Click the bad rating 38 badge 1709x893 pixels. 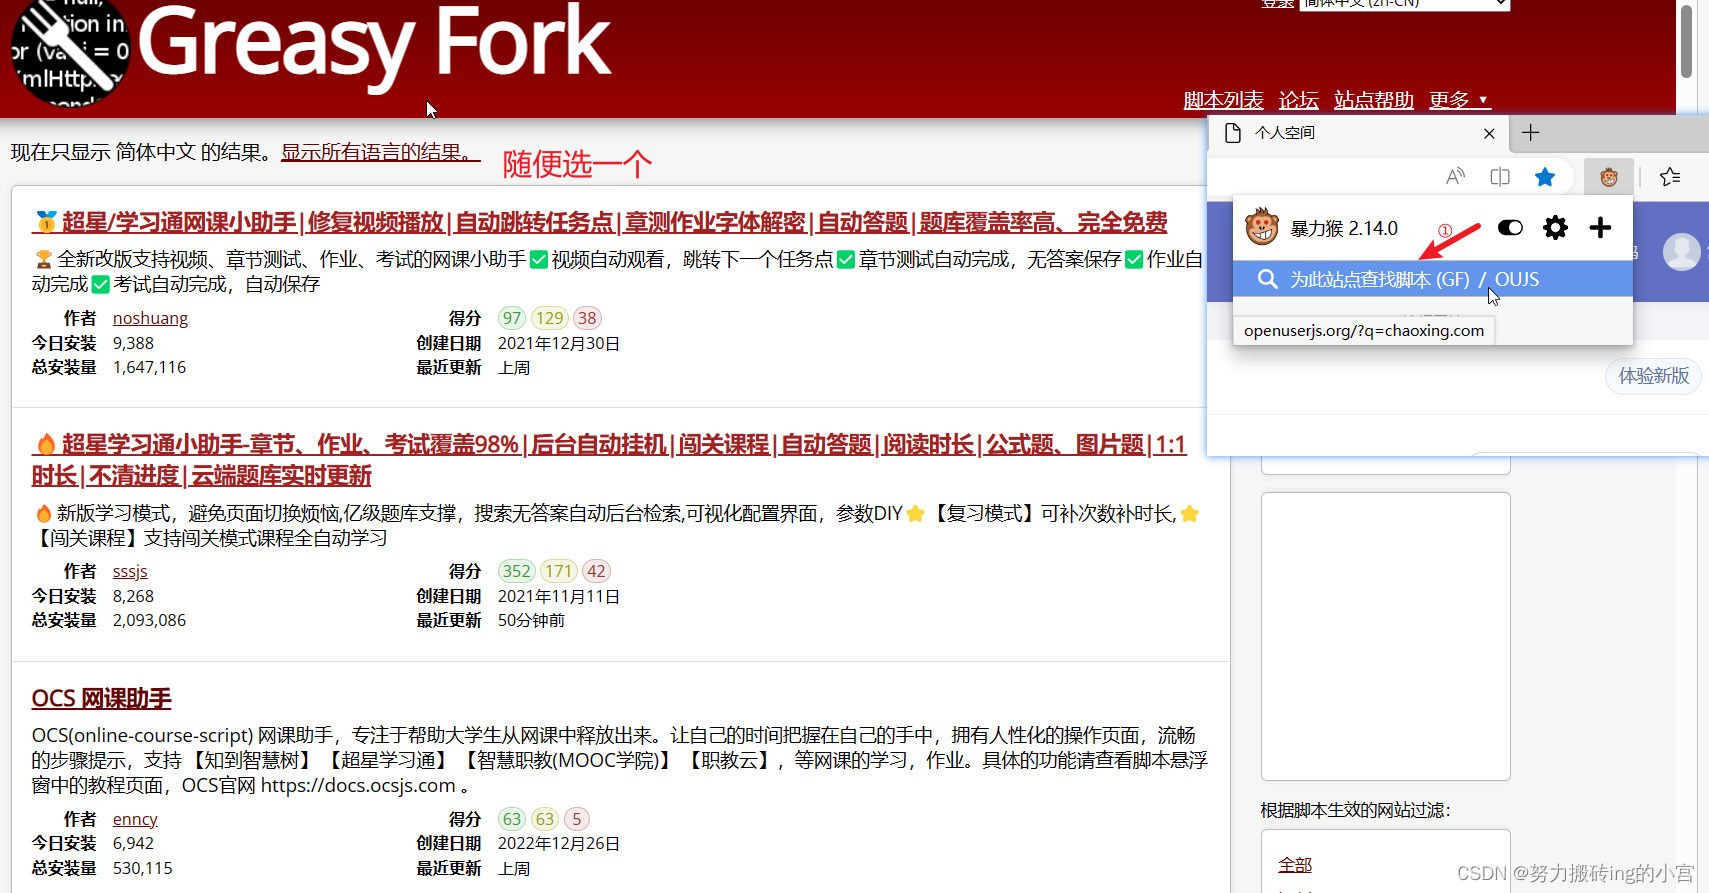[x=586, y=318]
